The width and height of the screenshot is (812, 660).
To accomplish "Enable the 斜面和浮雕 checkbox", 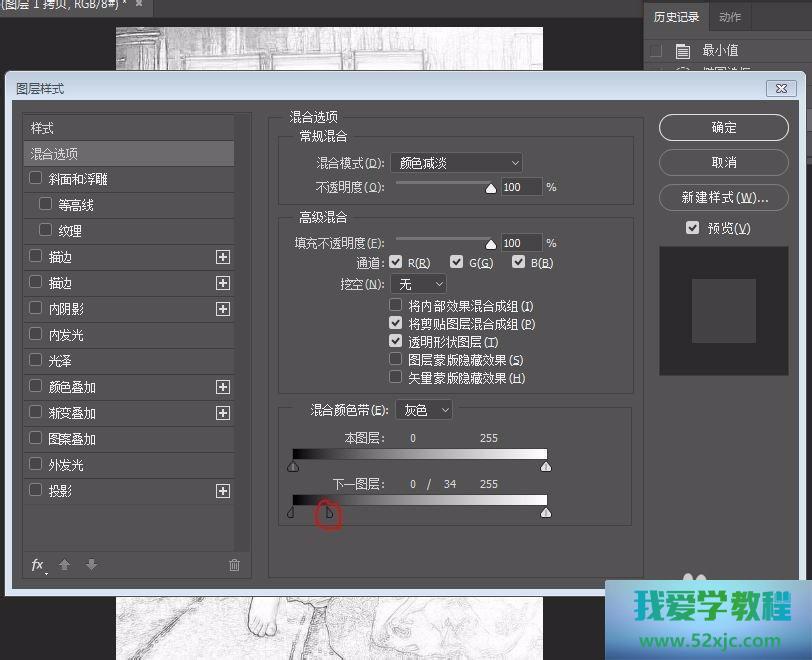I will (x=36, y=179).
